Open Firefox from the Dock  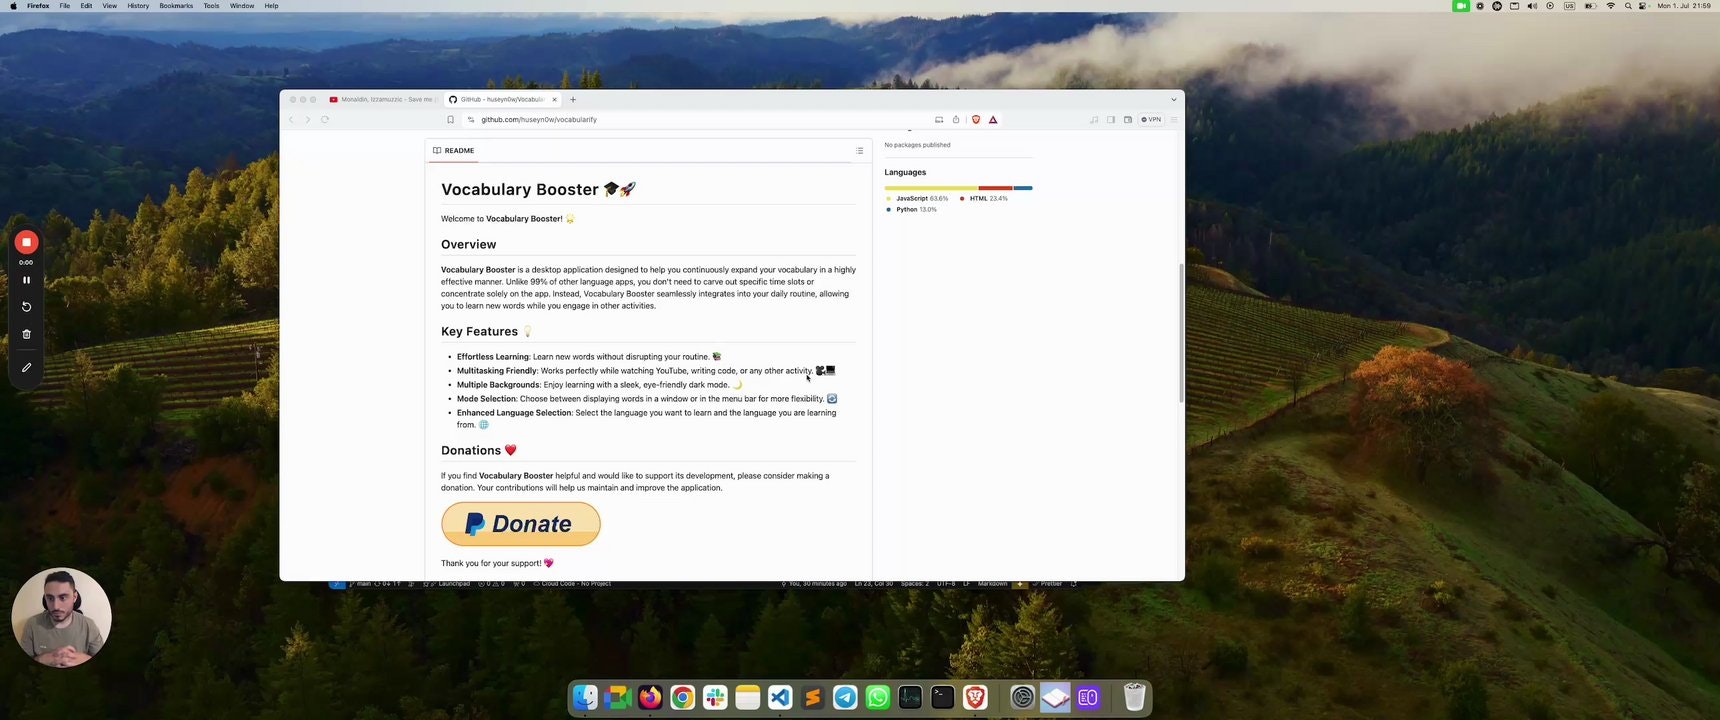pos(650,697)
